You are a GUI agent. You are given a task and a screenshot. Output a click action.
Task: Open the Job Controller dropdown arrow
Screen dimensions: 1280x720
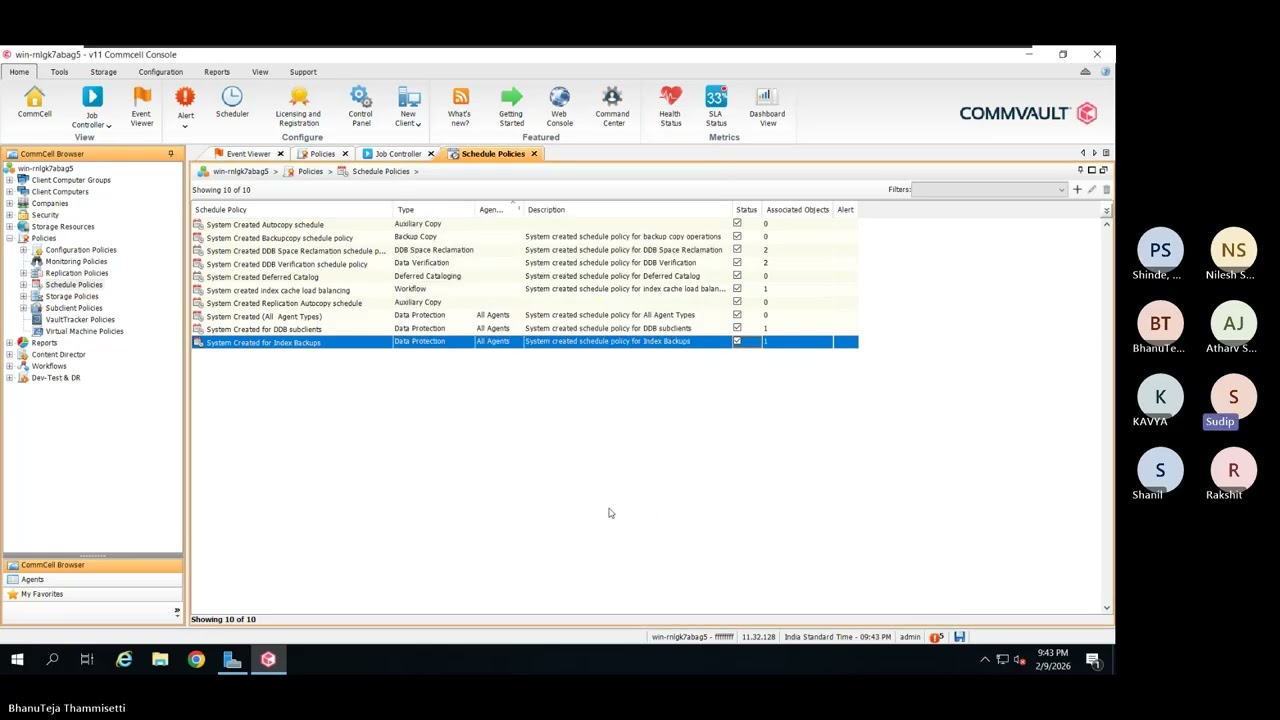(x=108, y=126)
